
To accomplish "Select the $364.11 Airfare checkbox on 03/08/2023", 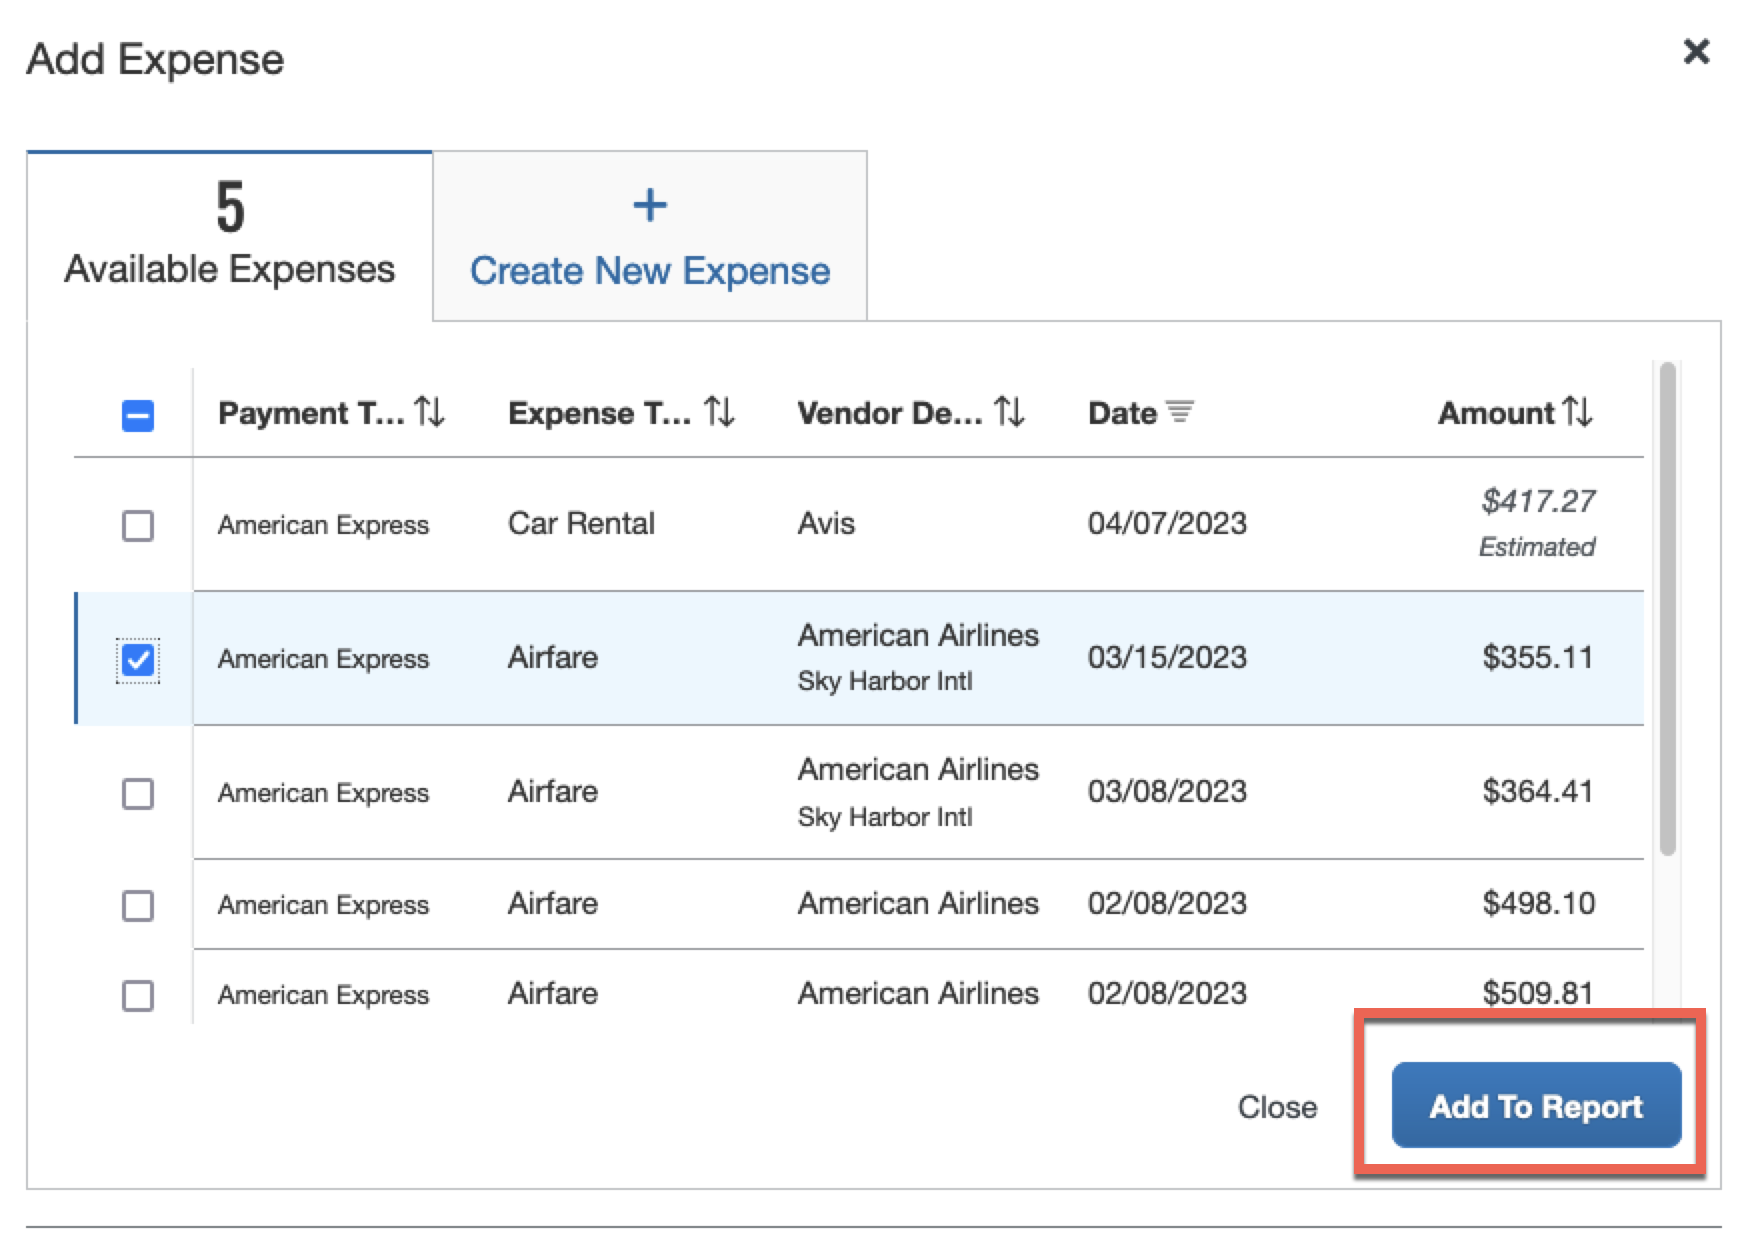I will point(138,794).
